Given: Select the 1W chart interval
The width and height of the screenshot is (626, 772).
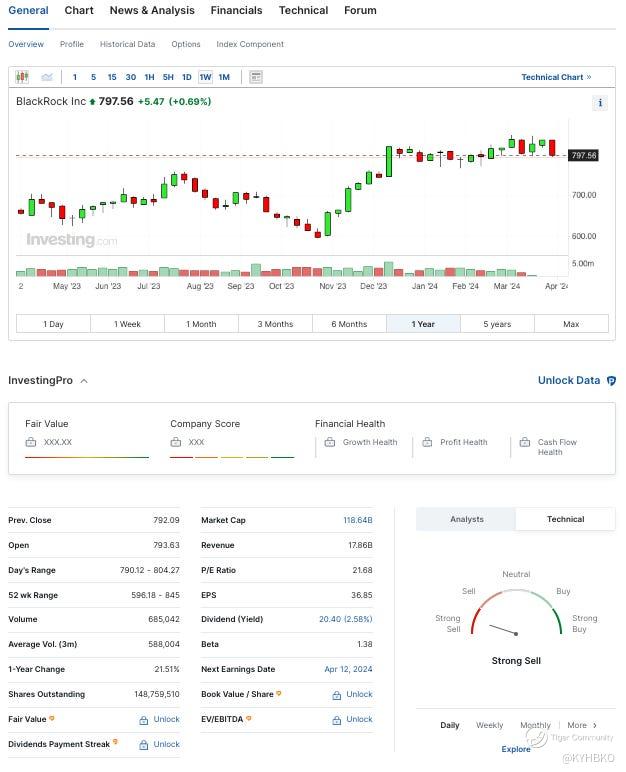Looking at the screenshot, I should click(x=205, y=77).
